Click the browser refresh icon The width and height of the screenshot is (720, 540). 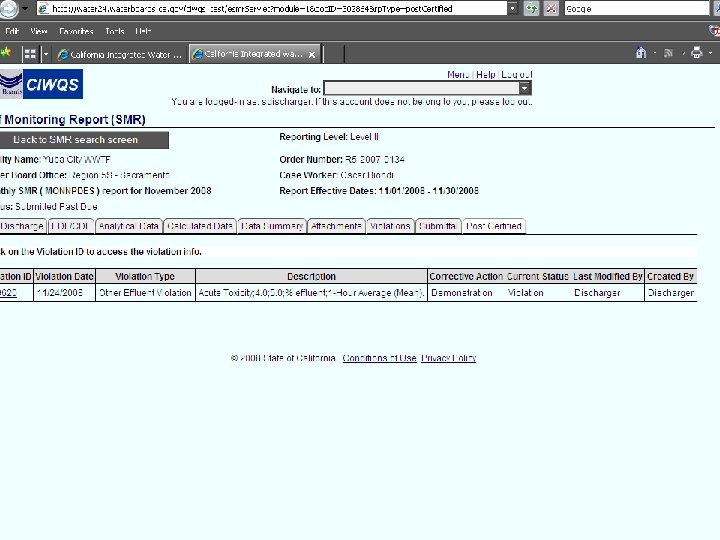click(532, 9)
